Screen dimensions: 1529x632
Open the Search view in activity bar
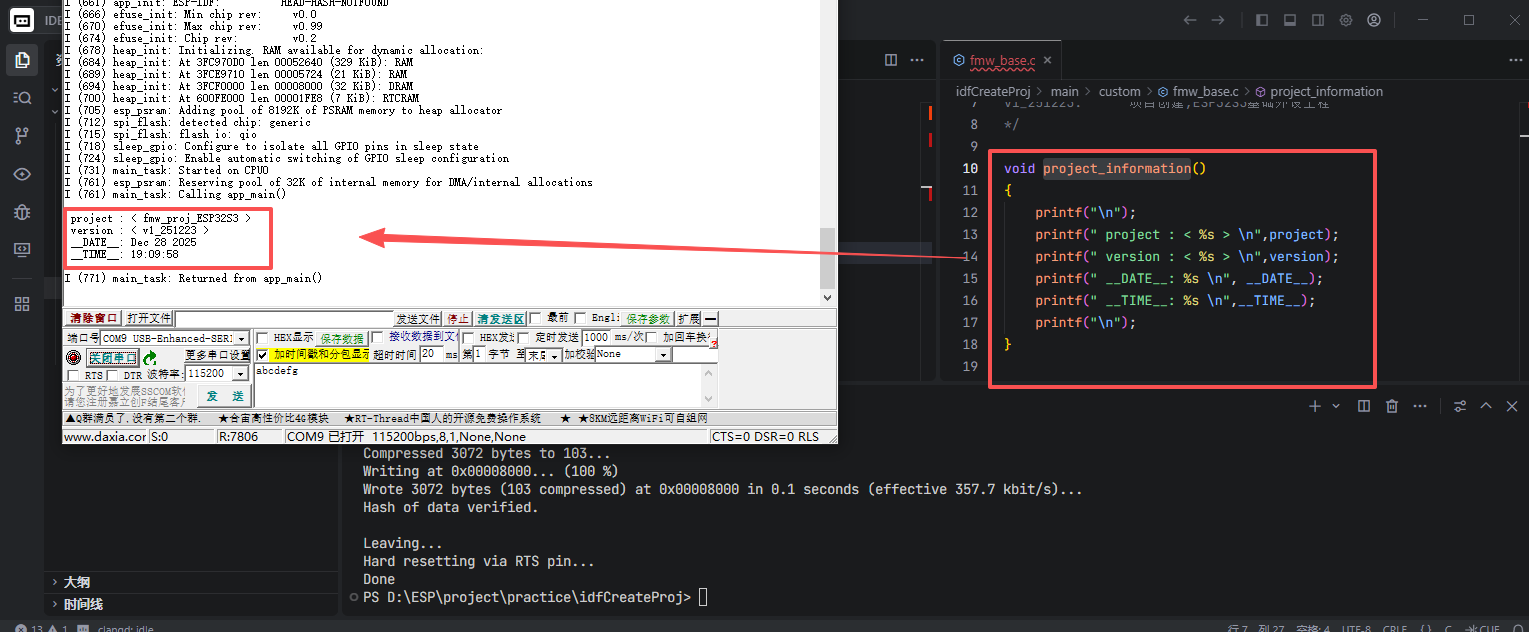(22, 98)
